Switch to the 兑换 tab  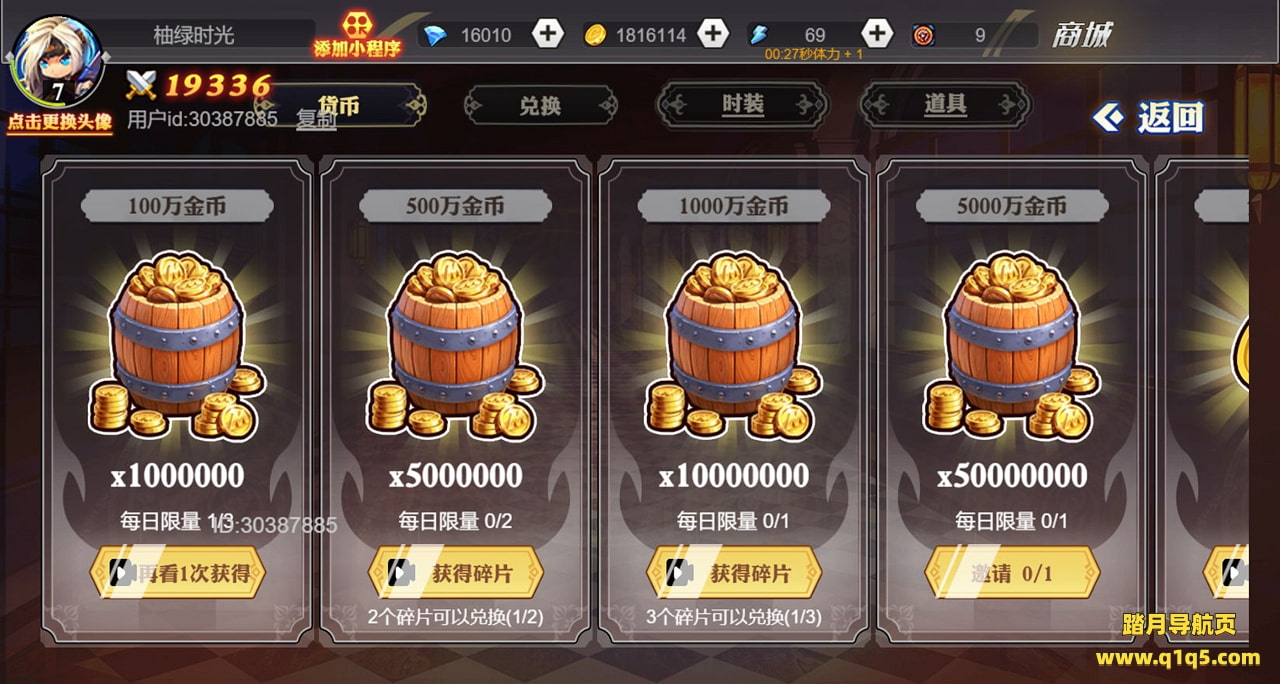click(540, 105)
